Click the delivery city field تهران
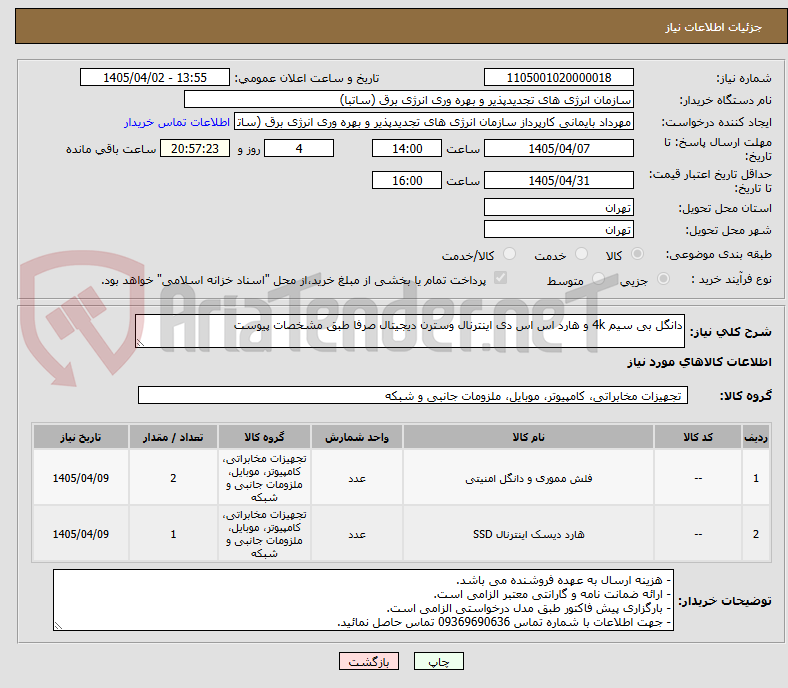Viewport: 788px width, 688px height. 558,229
